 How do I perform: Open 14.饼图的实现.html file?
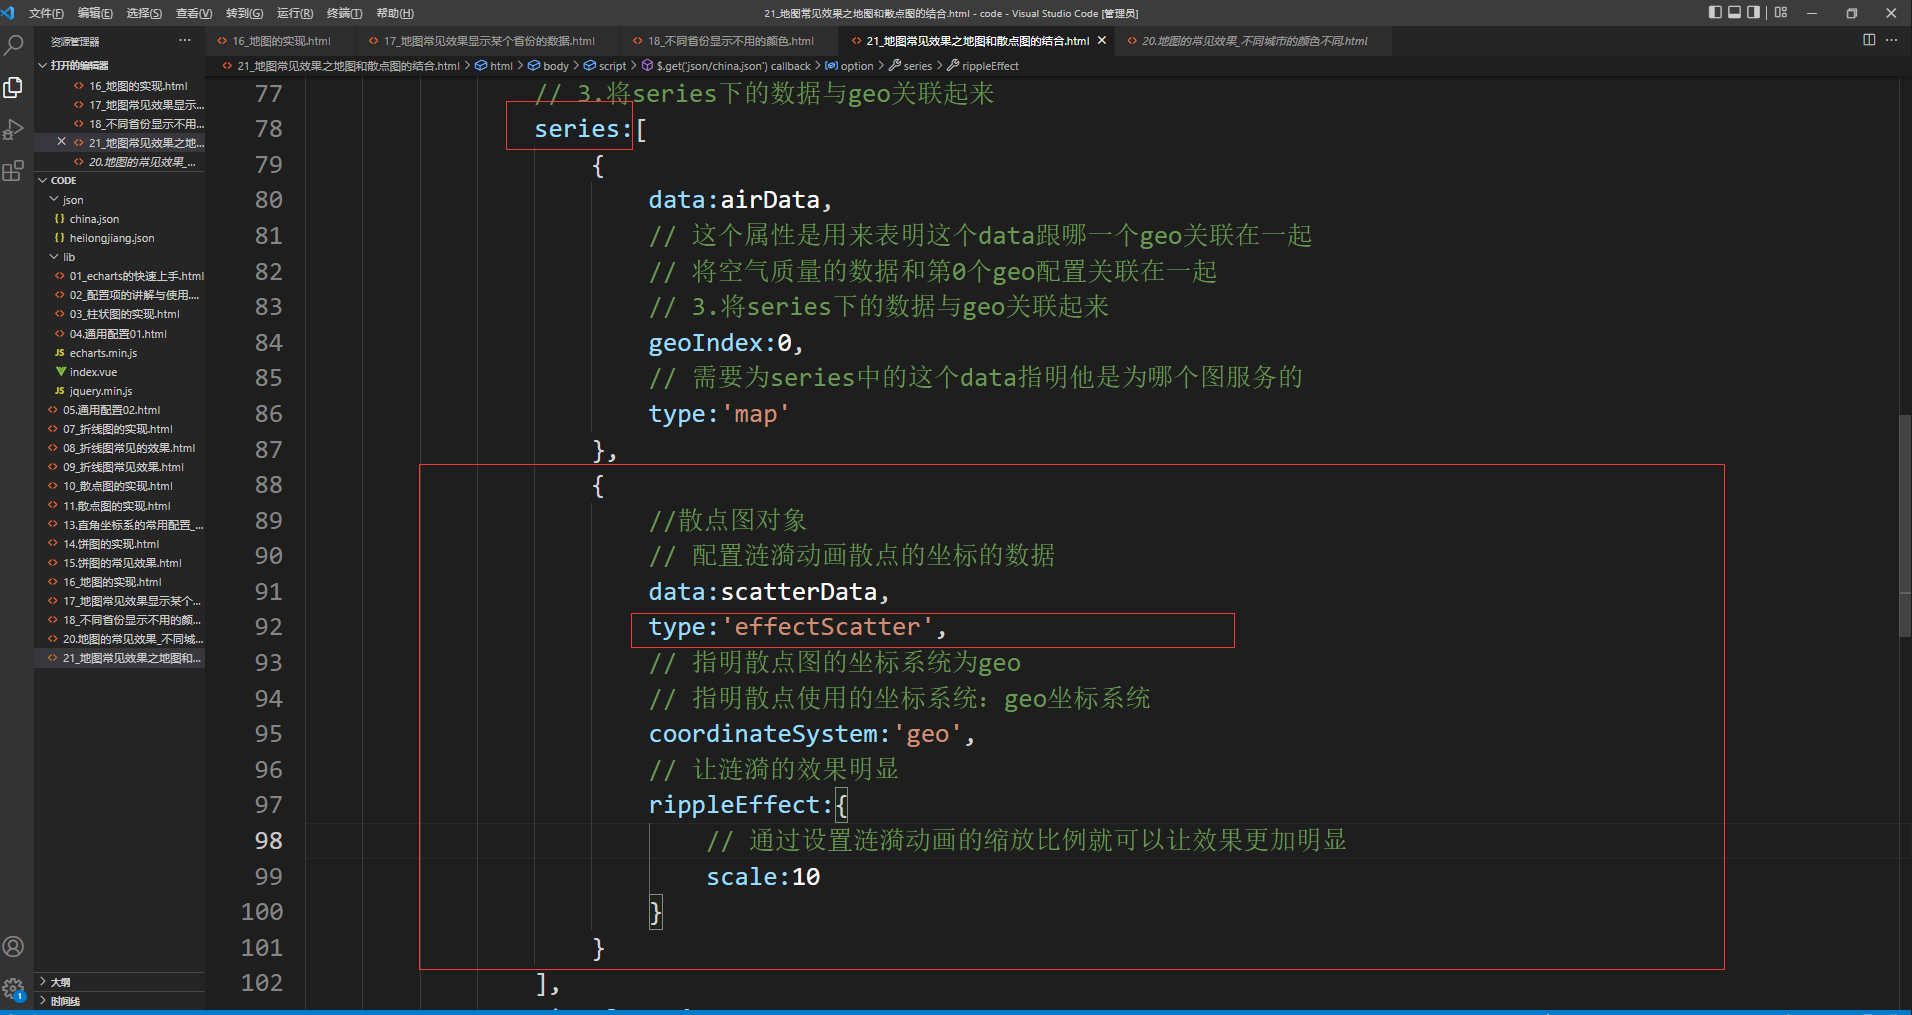[111, 544]
